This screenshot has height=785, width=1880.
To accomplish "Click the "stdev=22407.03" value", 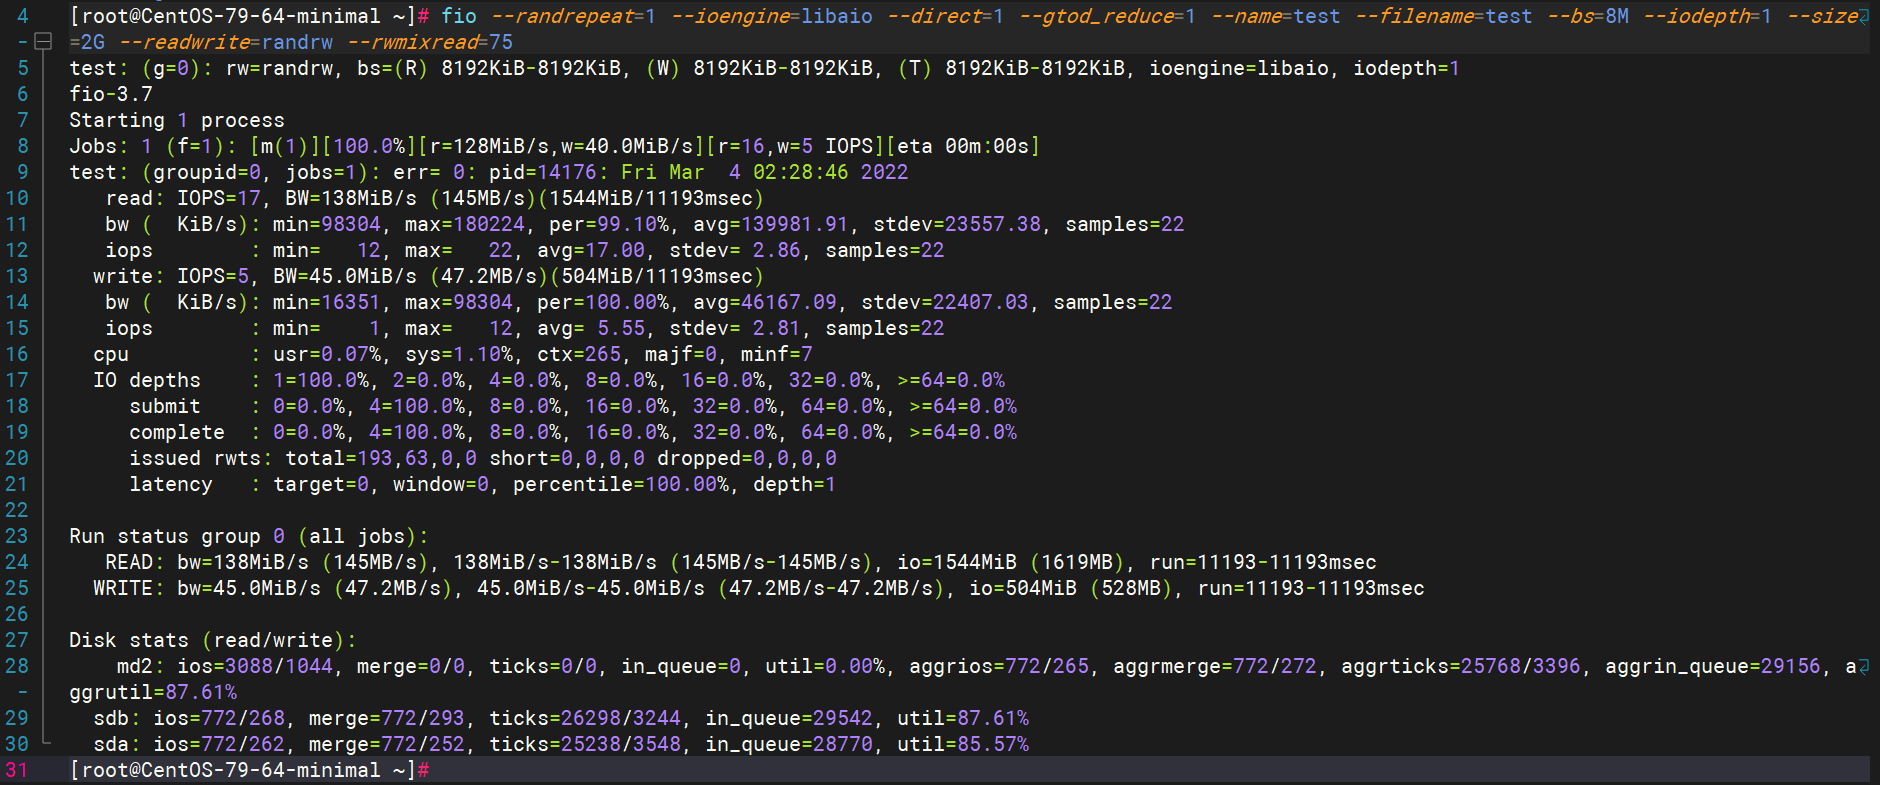I will tap(945, 302).
